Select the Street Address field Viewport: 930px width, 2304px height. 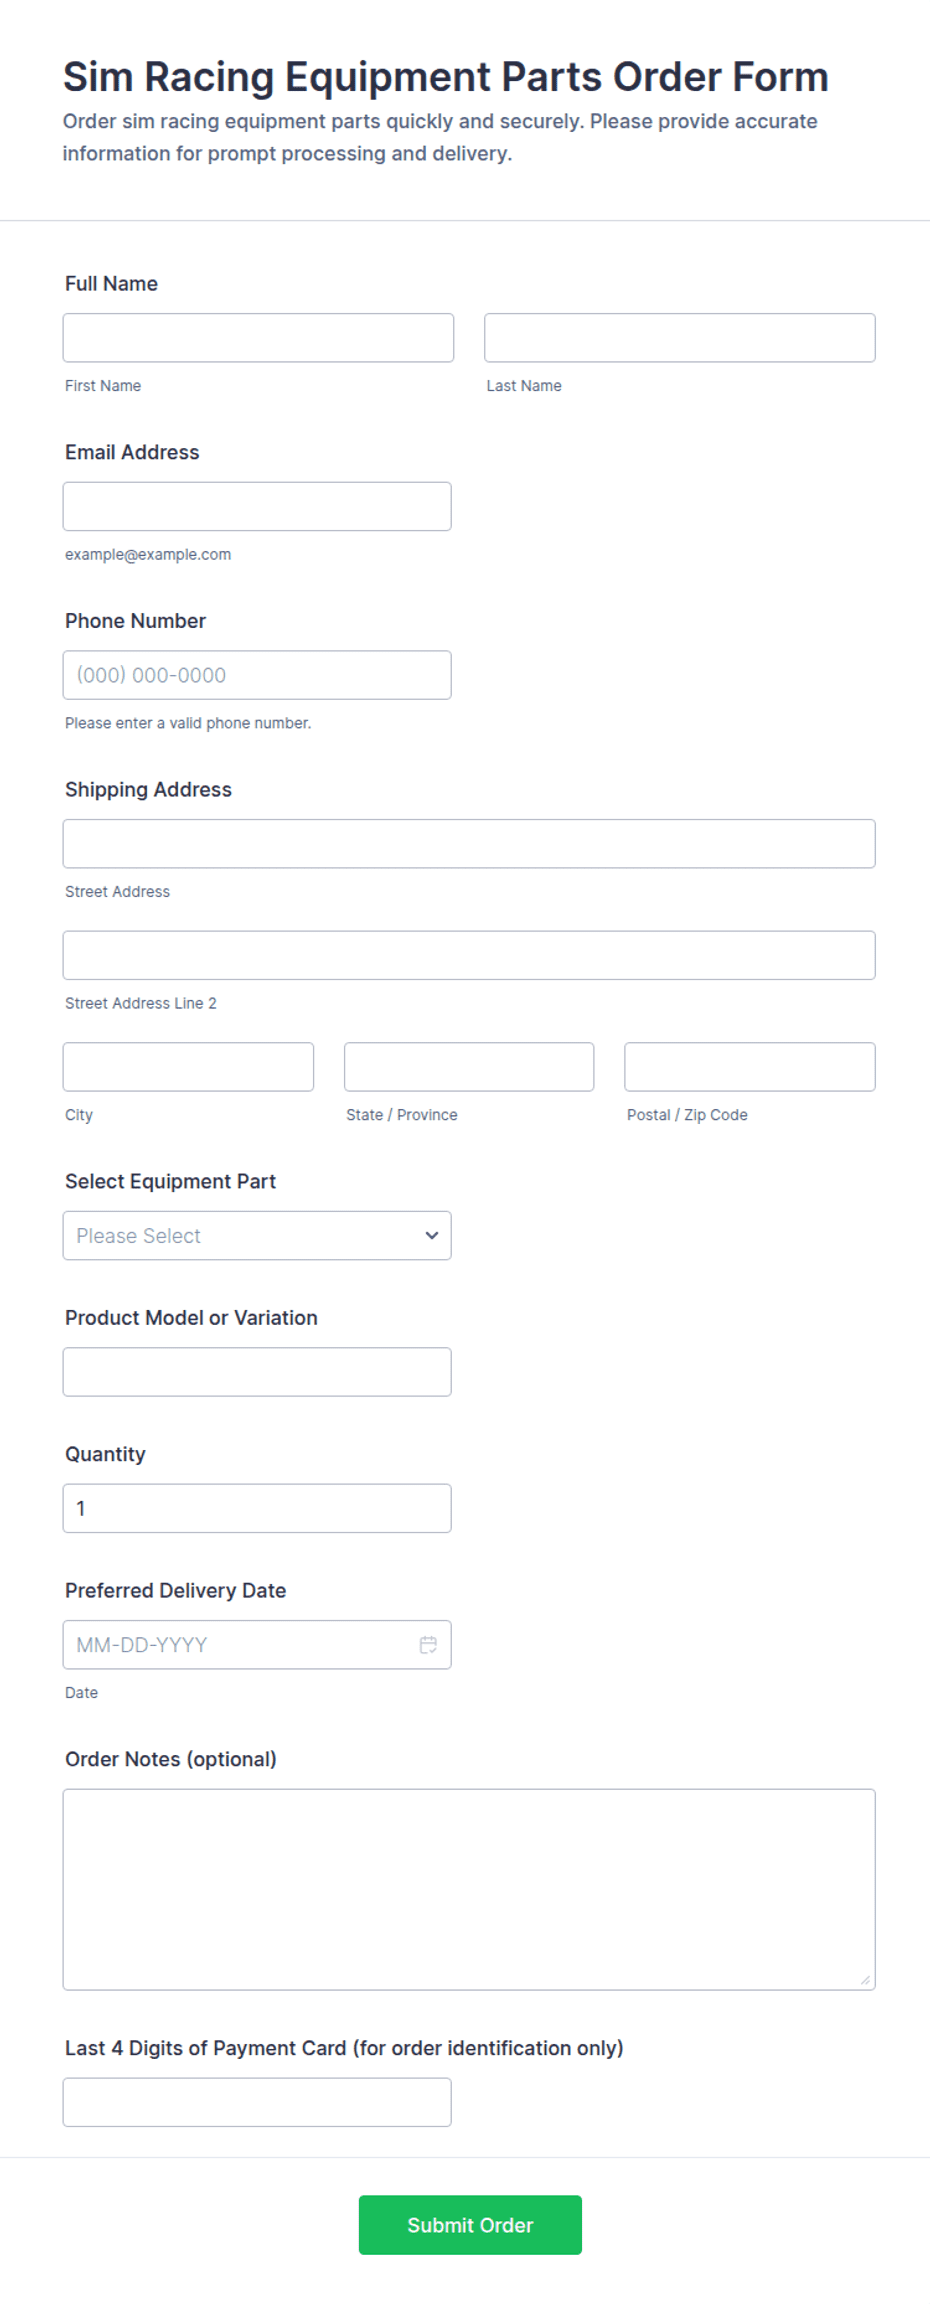click(x=468, y=844)
